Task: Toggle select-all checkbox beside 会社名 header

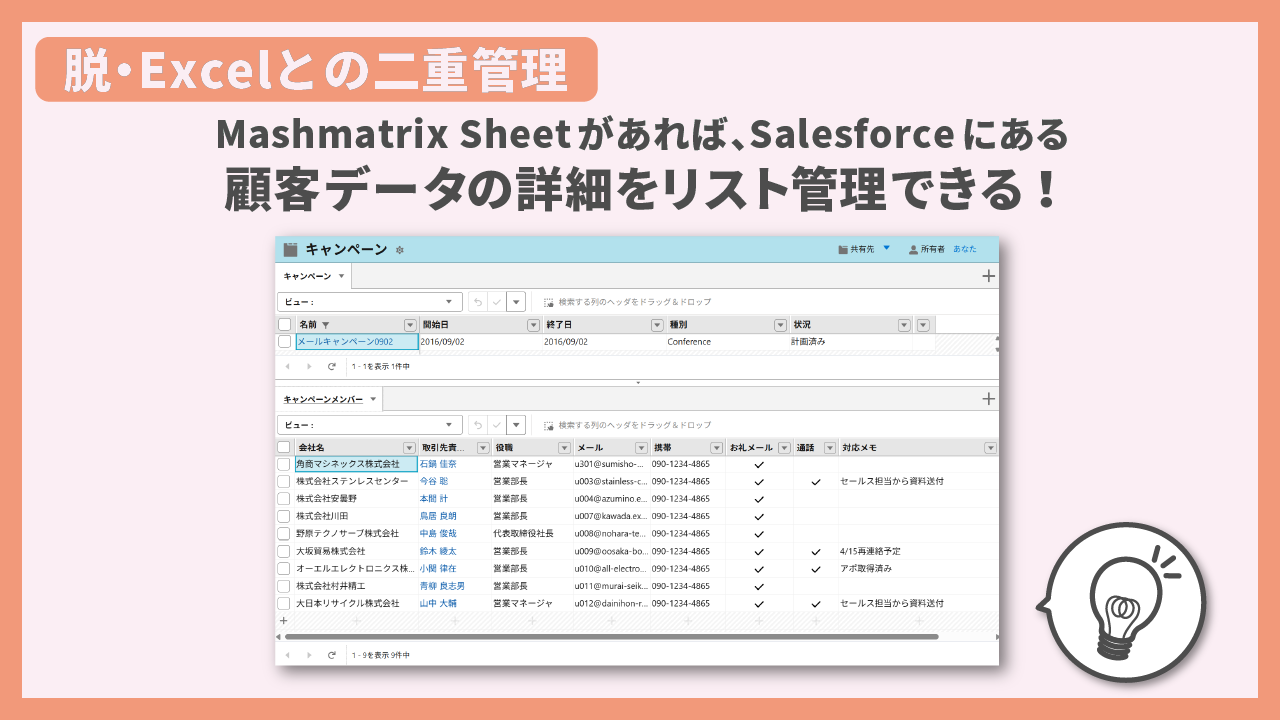Action: pos(285,447)
